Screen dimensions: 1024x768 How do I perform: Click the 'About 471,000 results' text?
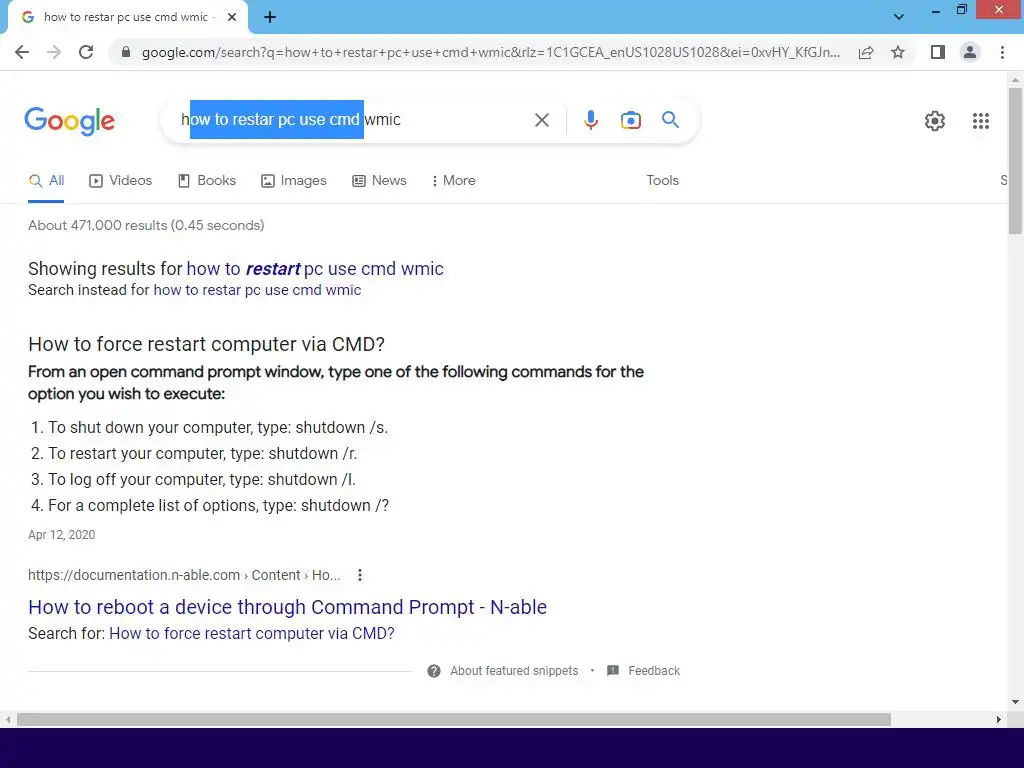tap(146, 225)
